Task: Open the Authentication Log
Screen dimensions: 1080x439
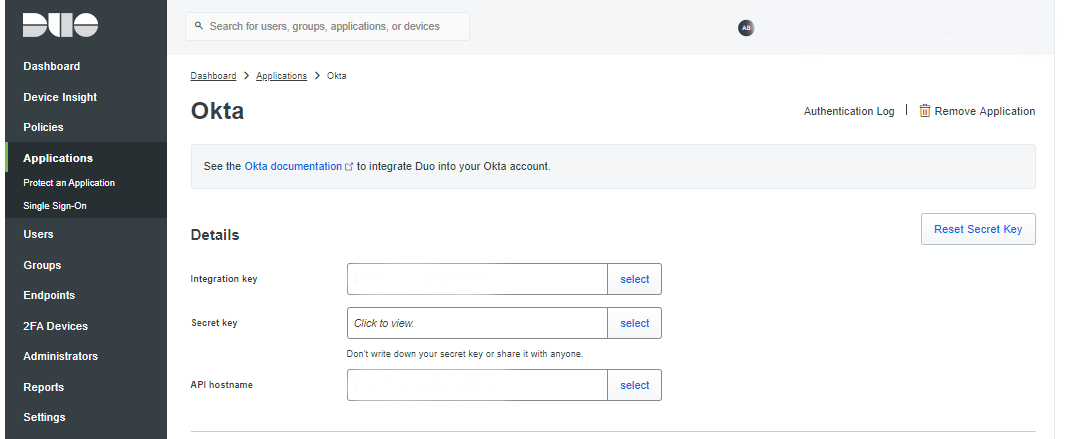Action: 849,111
